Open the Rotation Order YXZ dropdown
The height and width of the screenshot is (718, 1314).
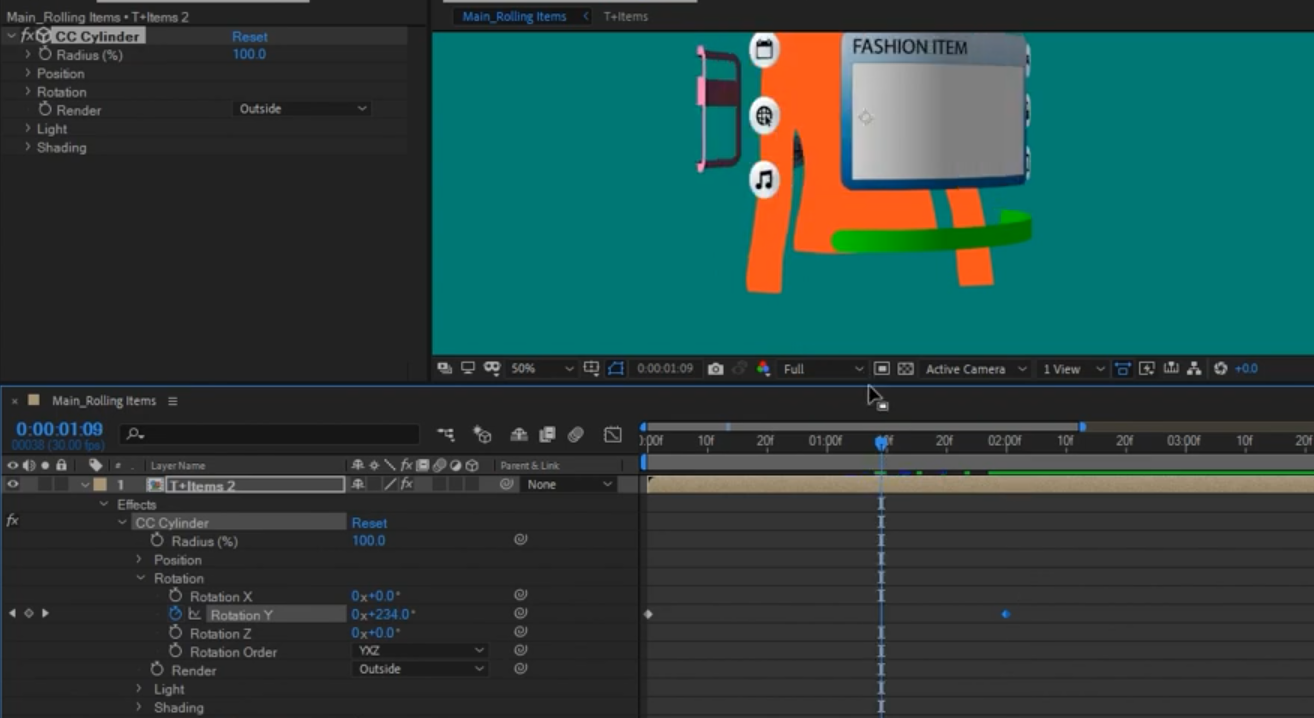point(421,651)
